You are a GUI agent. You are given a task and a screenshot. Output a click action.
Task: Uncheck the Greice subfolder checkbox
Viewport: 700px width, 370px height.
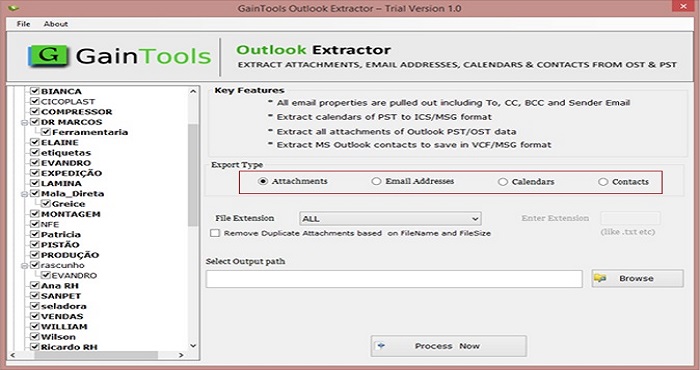(x=46, y=204)
